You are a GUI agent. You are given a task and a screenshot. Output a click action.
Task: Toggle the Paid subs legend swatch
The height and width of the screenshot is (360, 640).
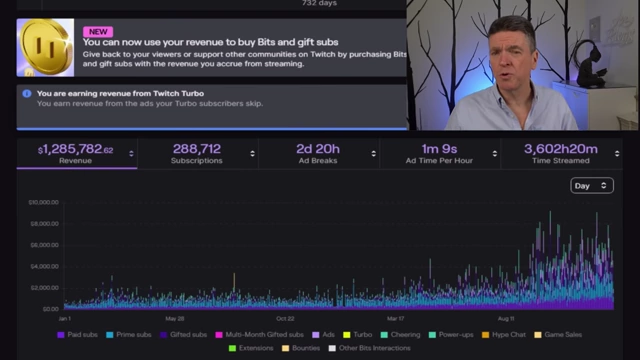point(61,335)
